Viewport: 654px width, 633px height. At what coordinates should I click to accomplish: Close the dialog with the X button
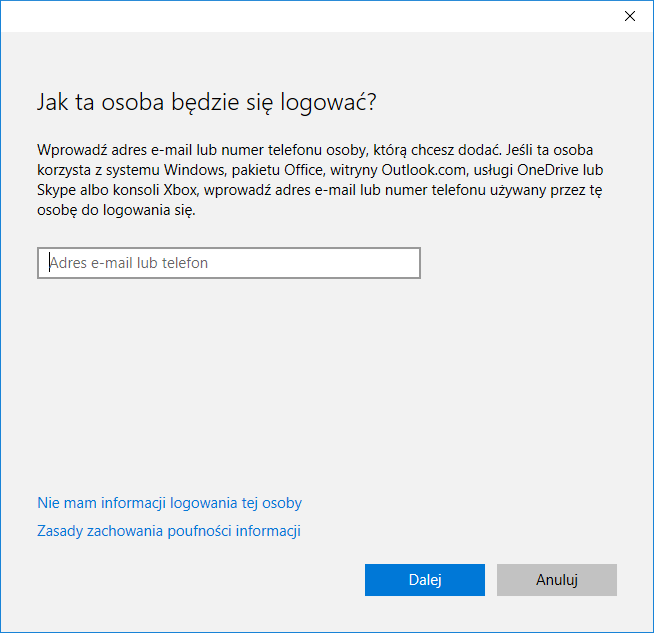[629, 15]
